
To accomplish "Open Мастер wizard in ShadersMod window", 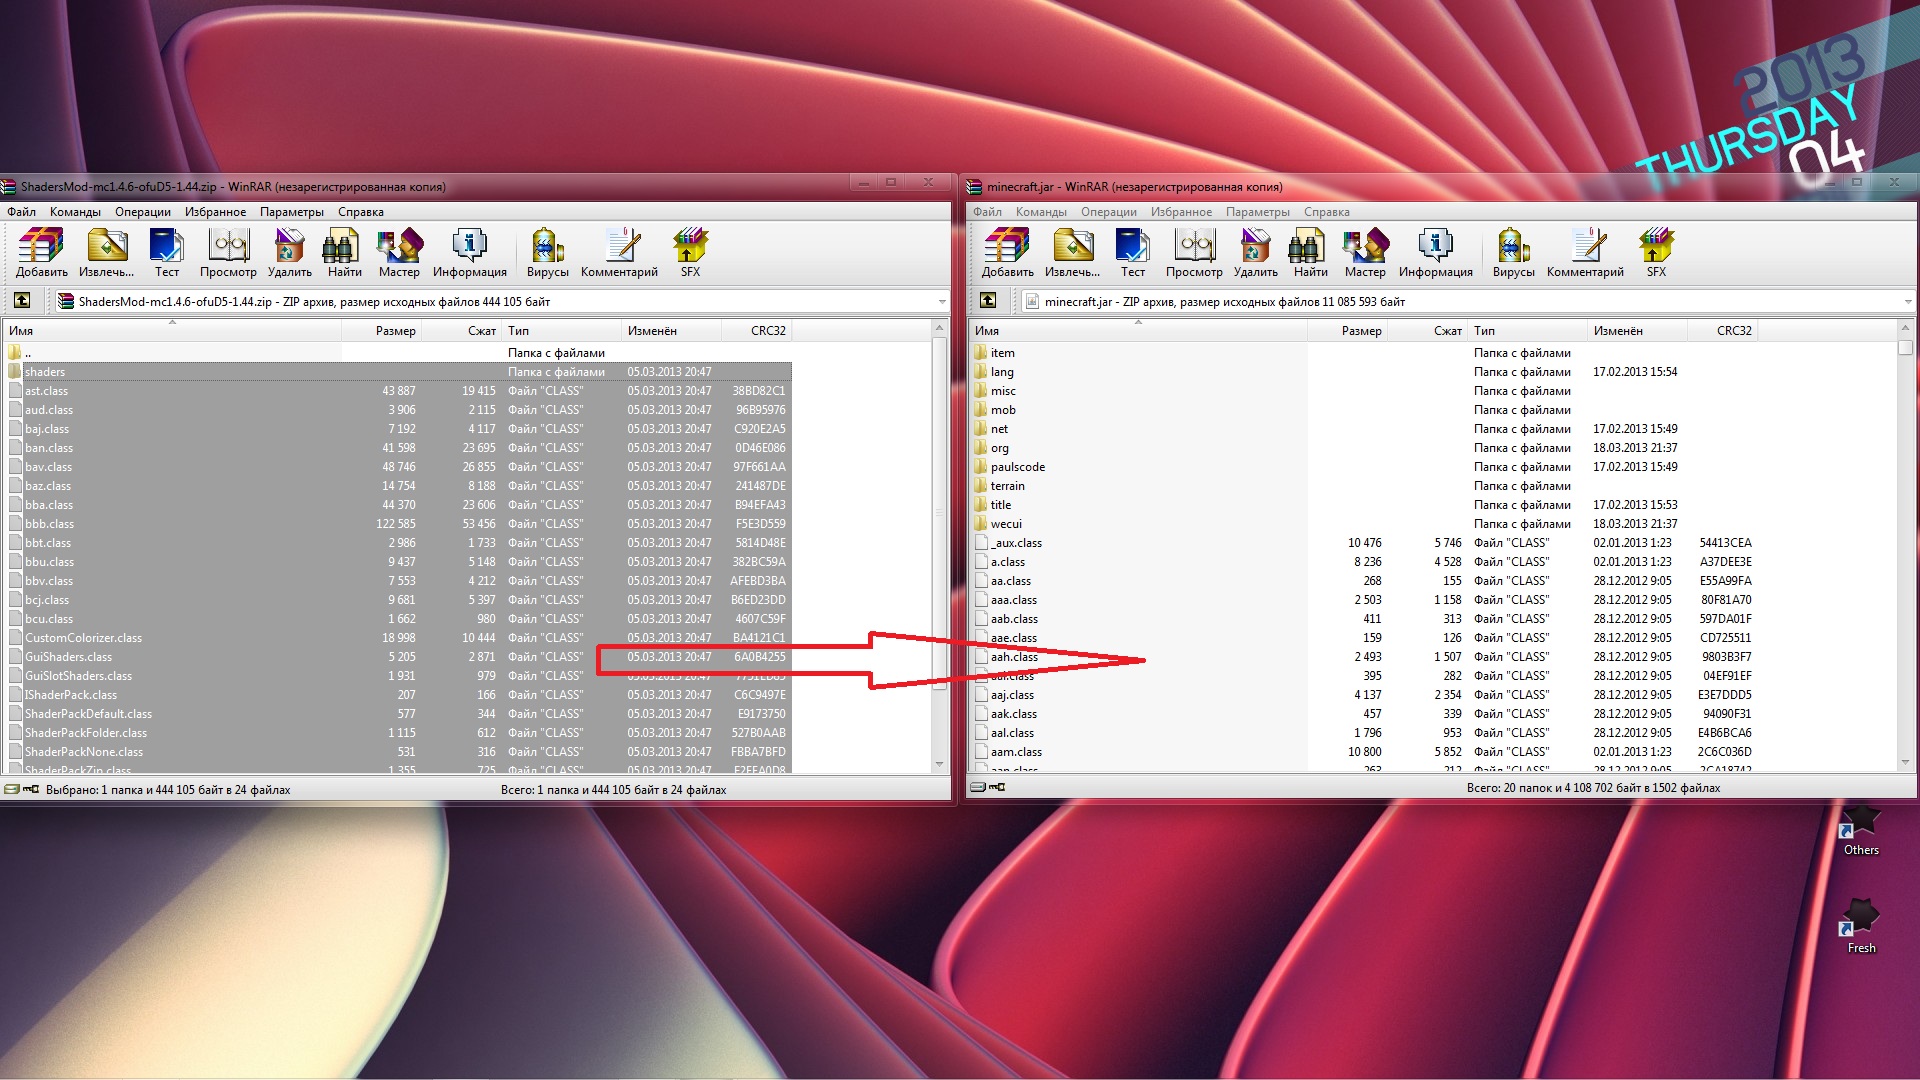I will (399, 252).
